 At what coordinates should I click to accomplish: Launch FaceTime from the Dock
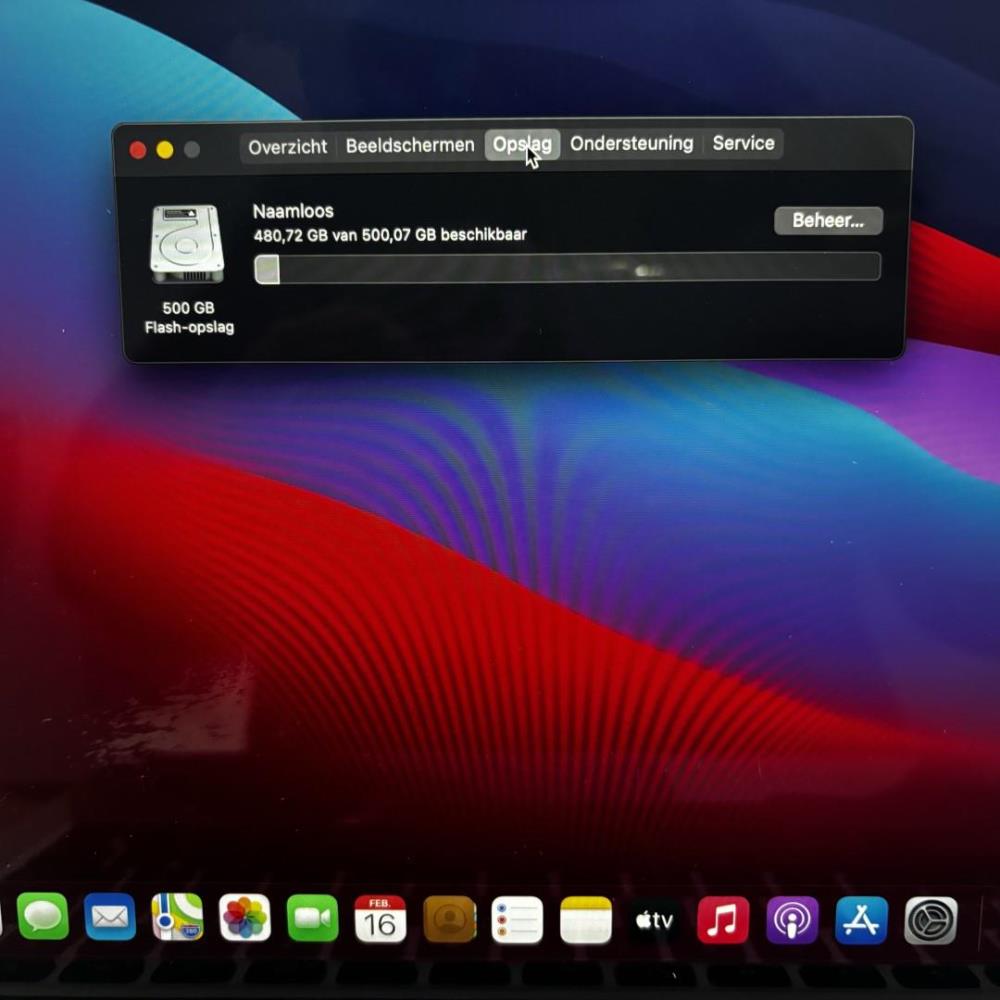click(x=312, y=918)
